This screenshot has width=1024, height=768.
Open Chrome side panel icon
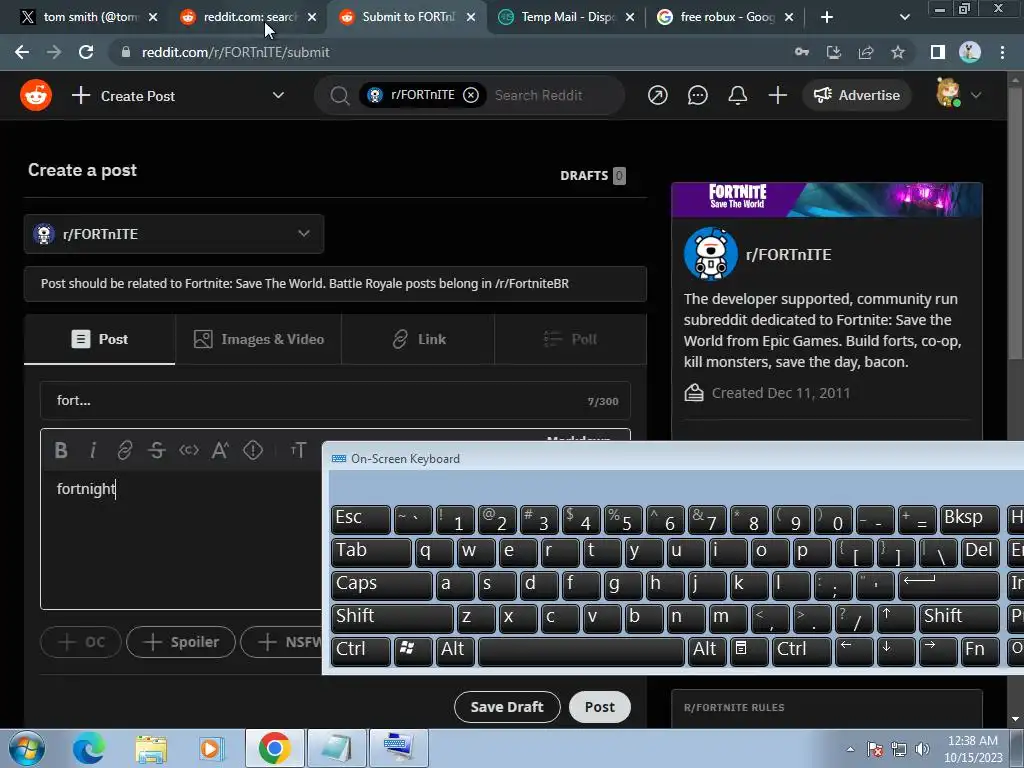[938, 52]
